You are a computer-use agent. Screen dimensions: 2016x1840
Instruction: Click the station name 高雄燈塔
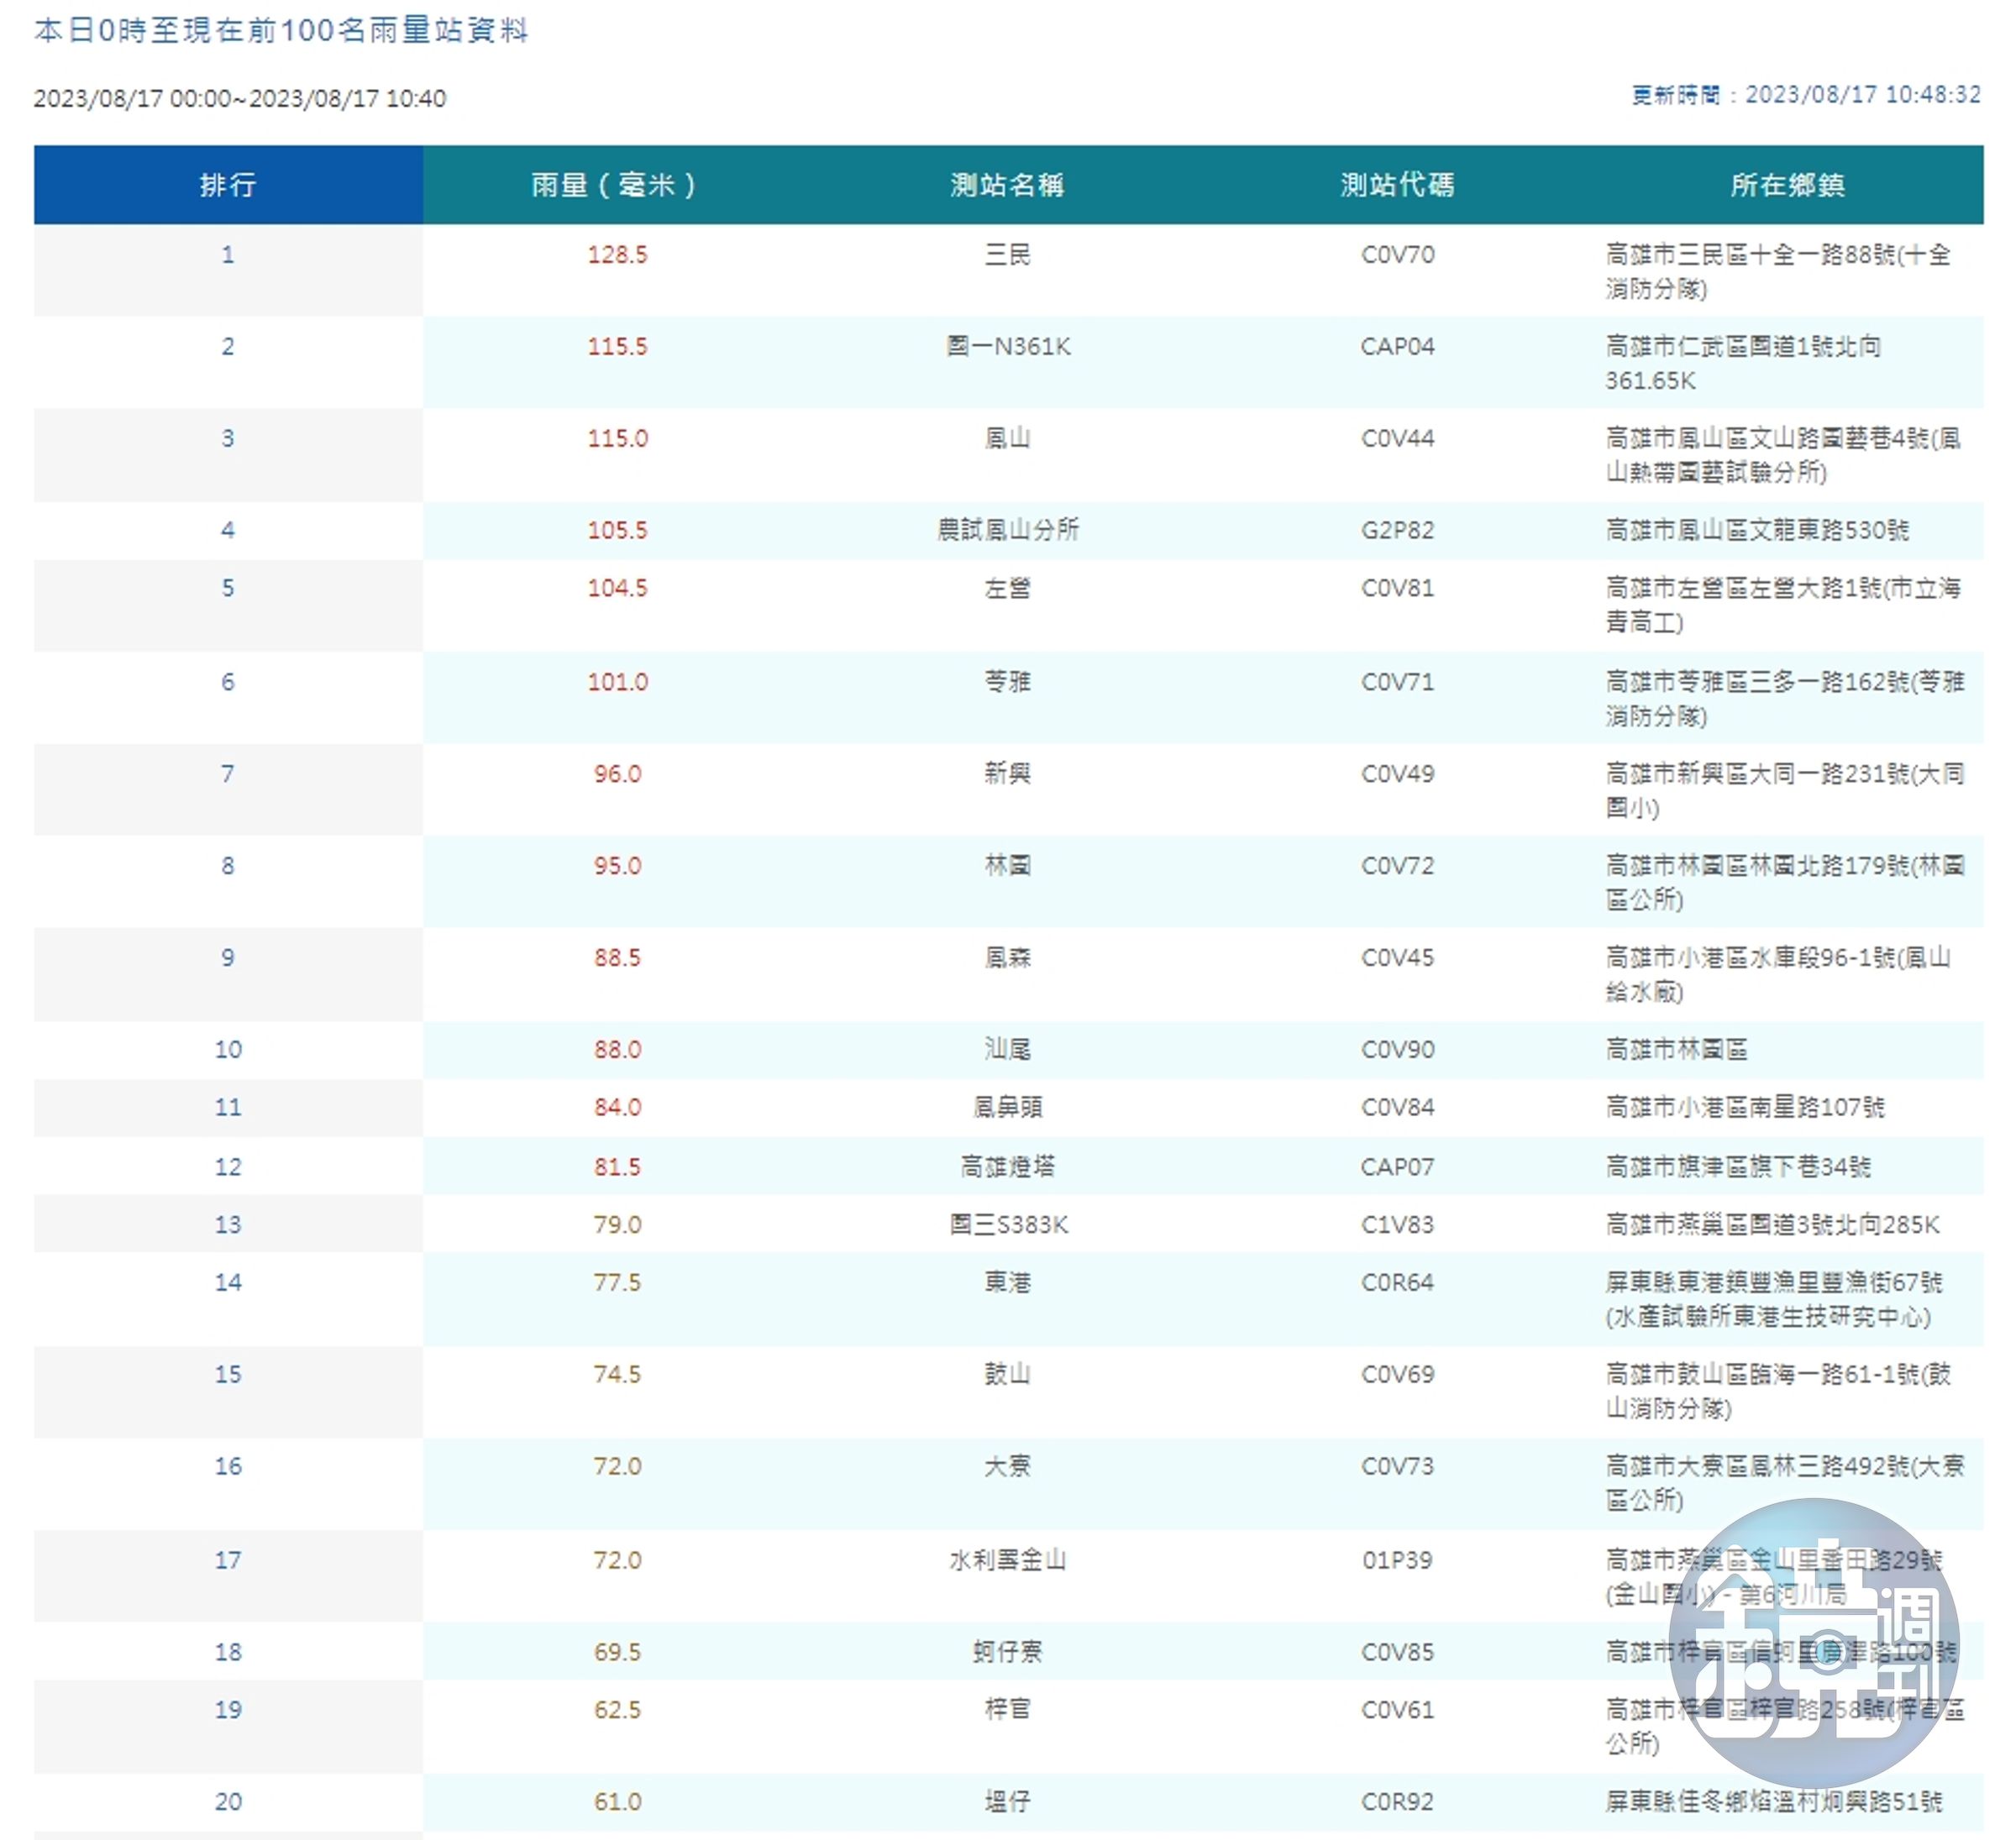1007,1167
